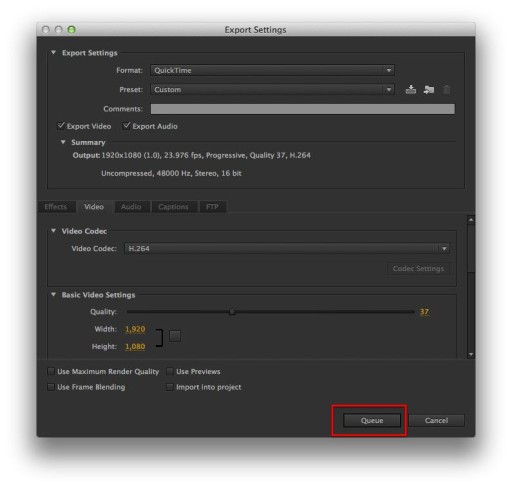
Task: Open the FTP tab
Action: (212, 207)
